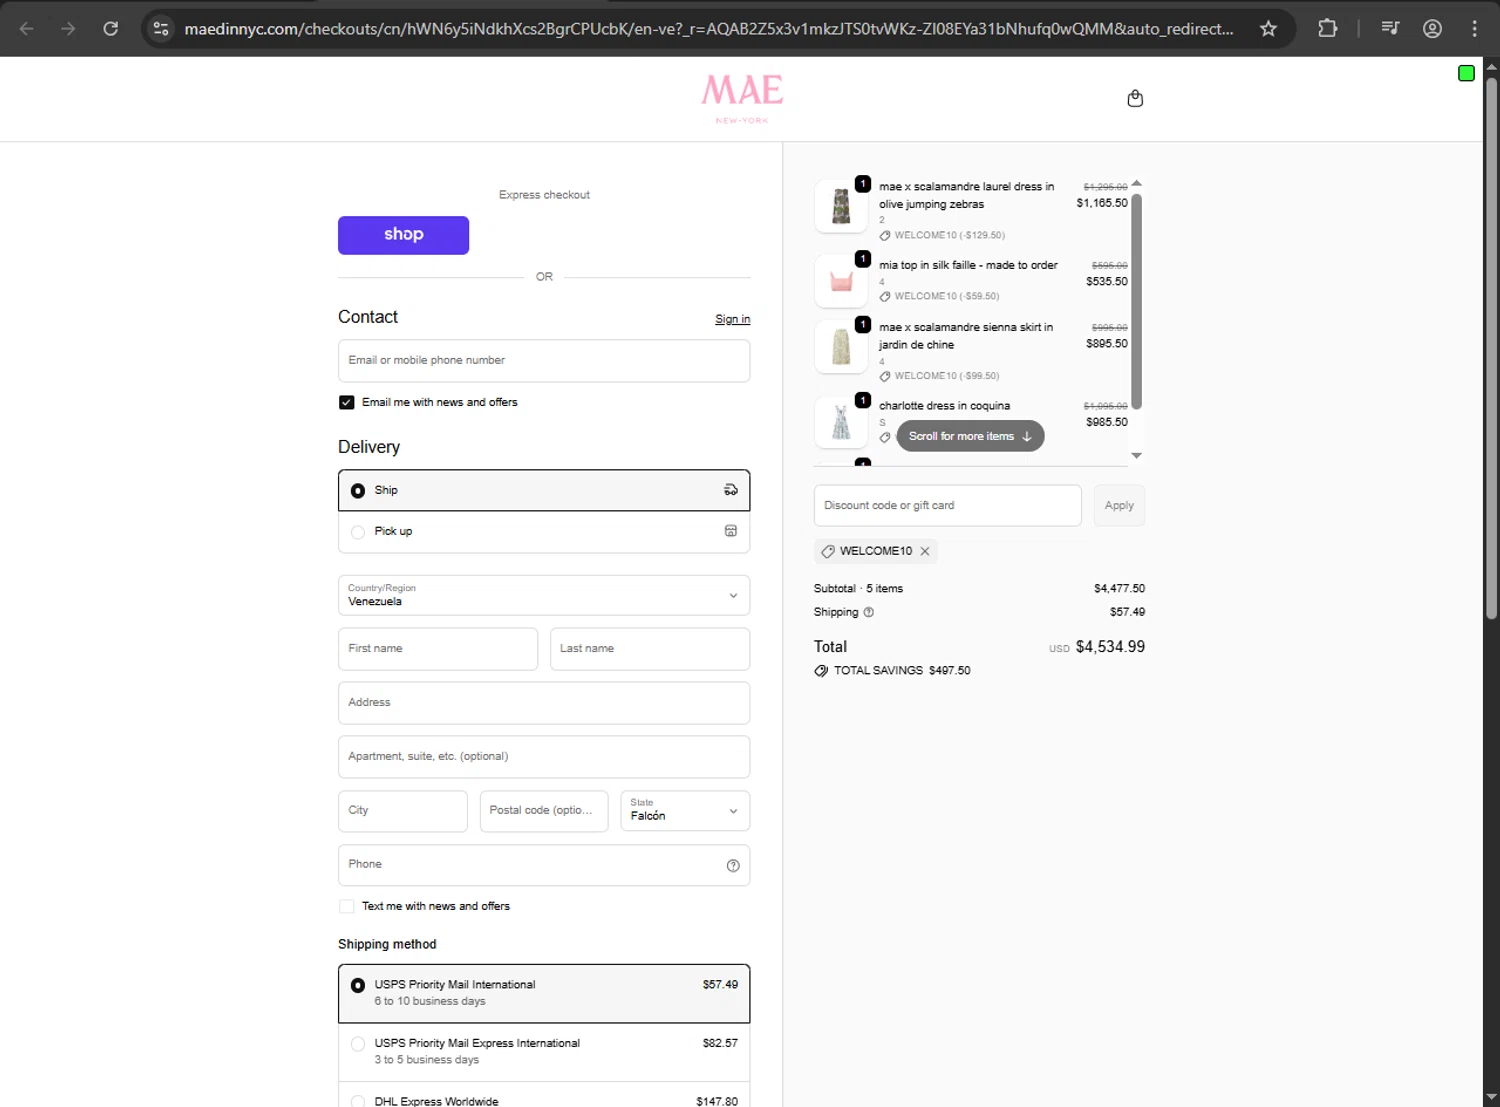Image resolution: width=1500 pixels, height=1107 pixels.
Task: Focus the Apartment, suite field
Action: pos(544,757)
